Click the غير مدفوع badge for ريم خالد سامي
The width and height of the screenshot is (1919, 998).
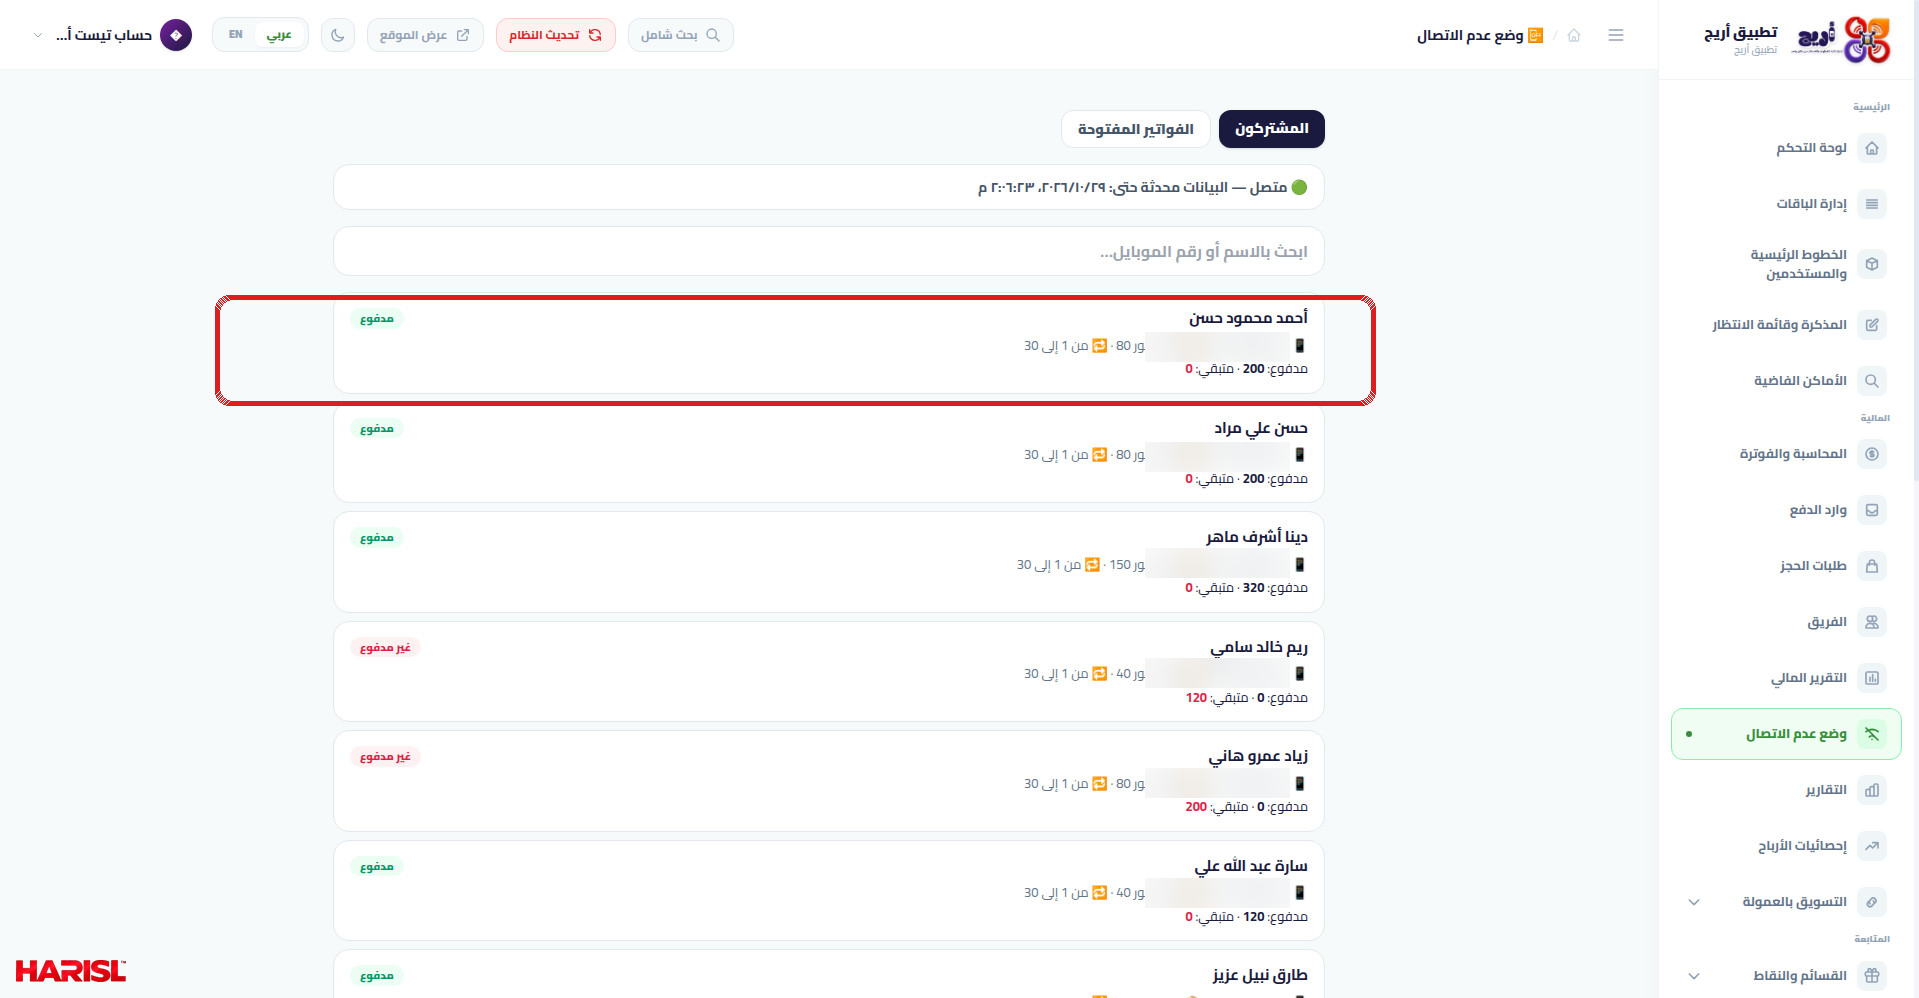click(x=385, y=648)
